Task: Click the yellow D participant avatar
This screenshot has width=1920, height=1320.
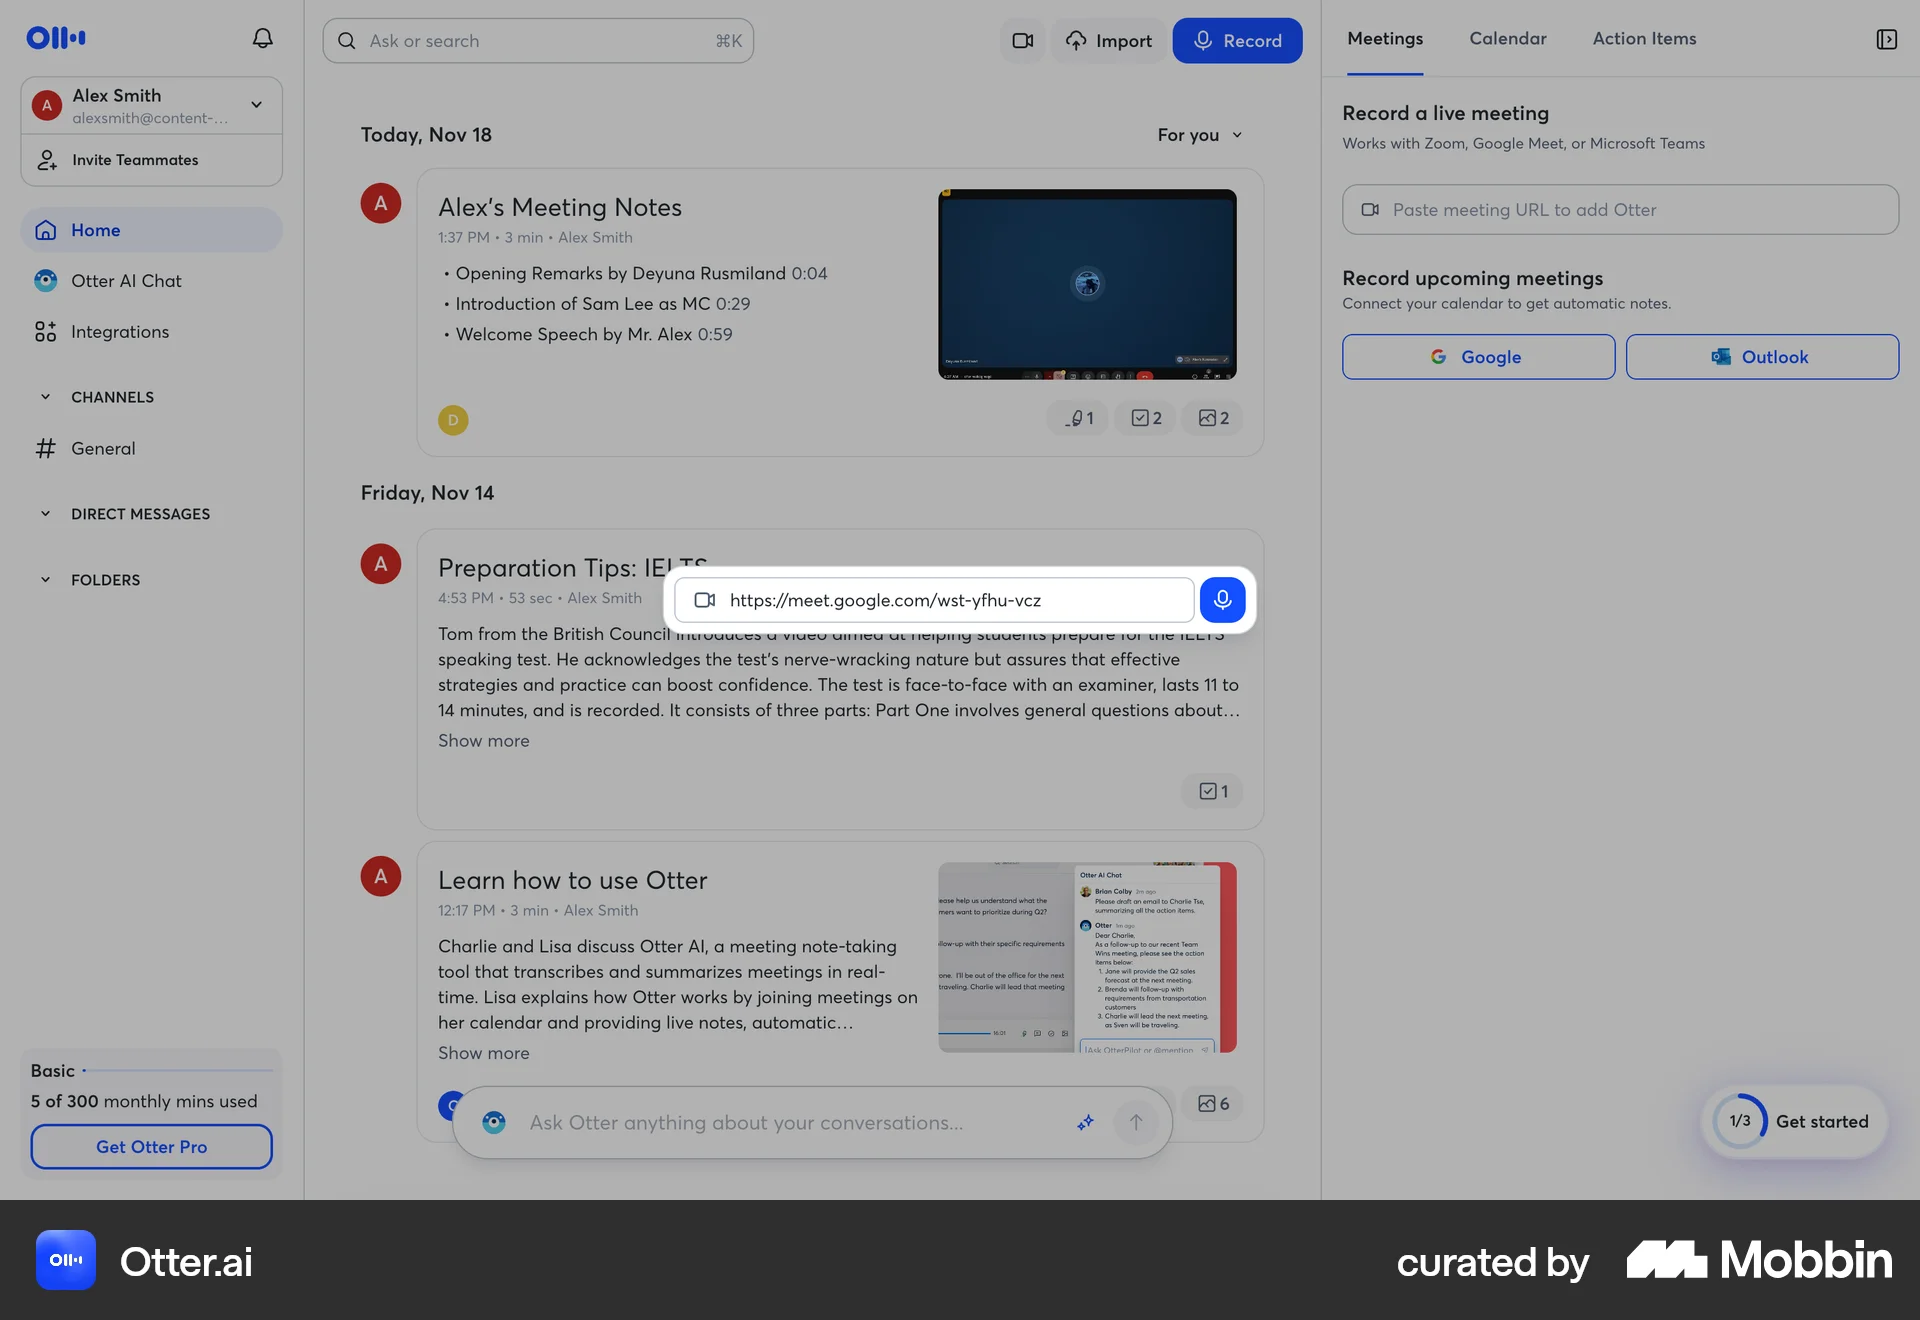Action: coord(453,420)
